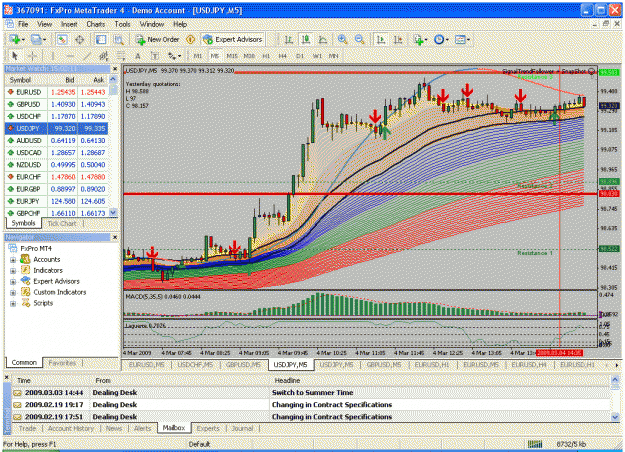The image size is (625, 452).
Task: Select the M15 timeframe
Action: point(232,56)
